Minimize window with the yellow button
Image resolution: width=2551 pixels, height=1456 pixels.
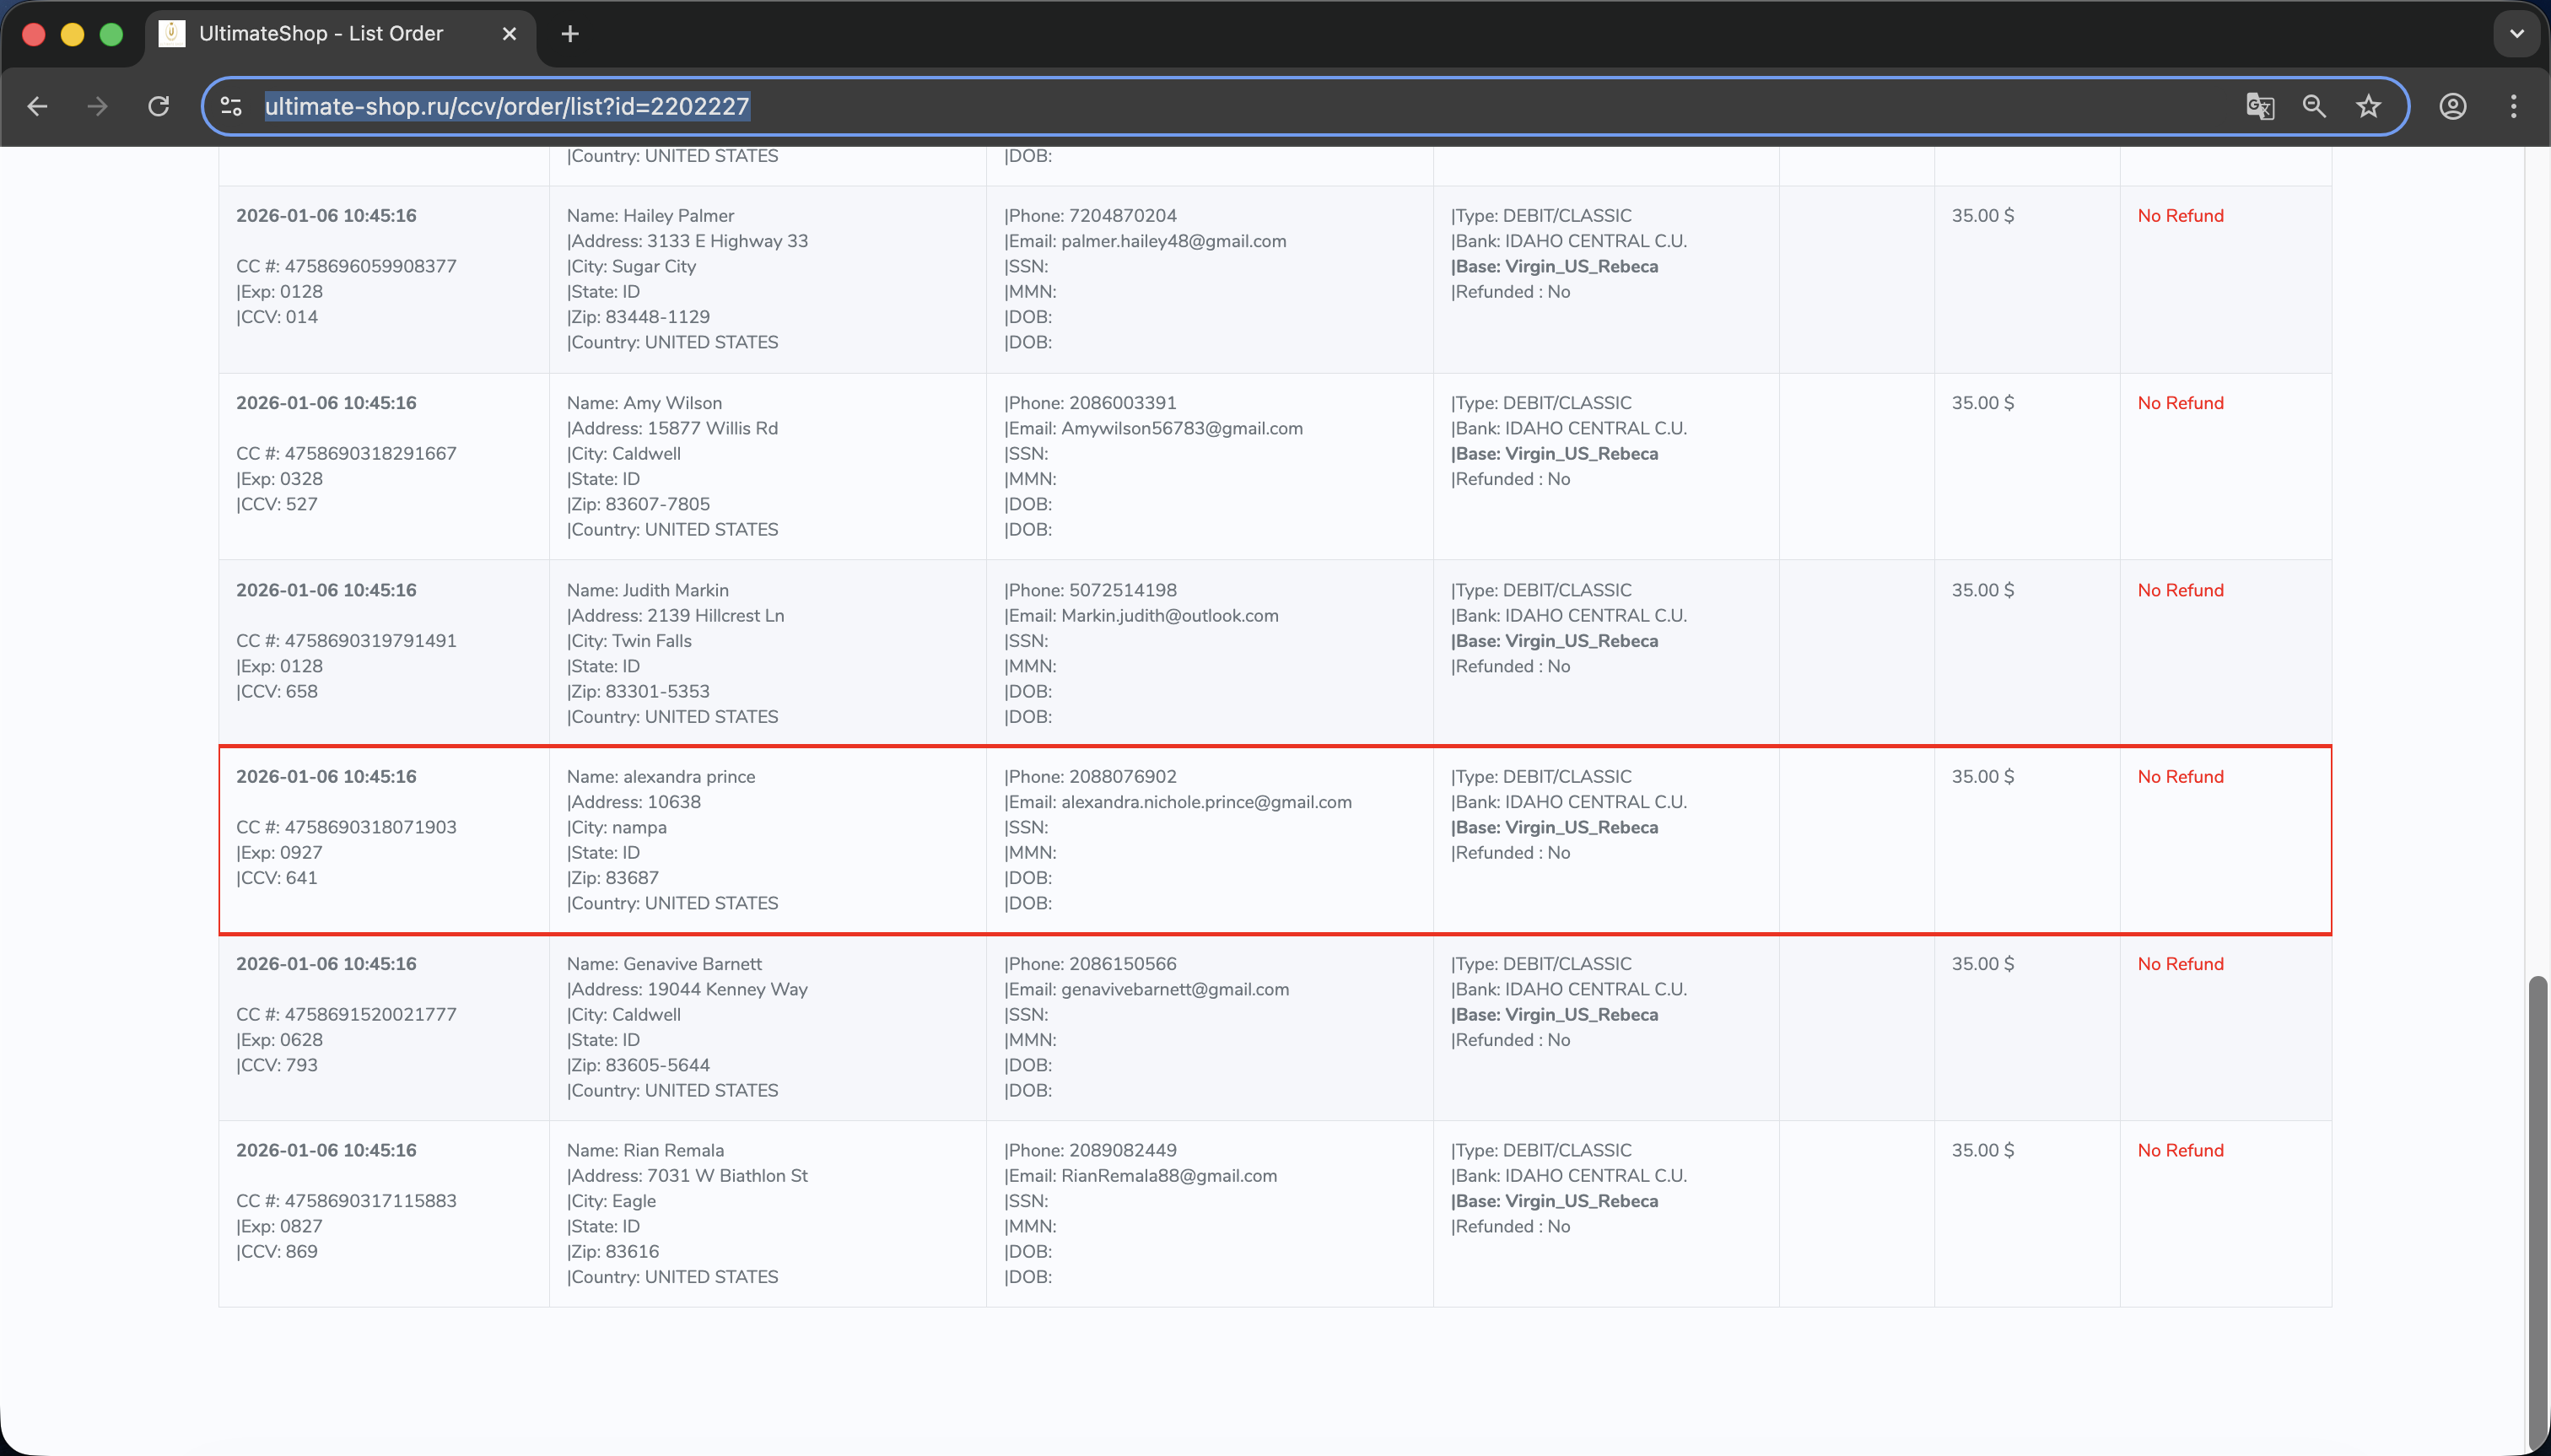click(72, 34)
